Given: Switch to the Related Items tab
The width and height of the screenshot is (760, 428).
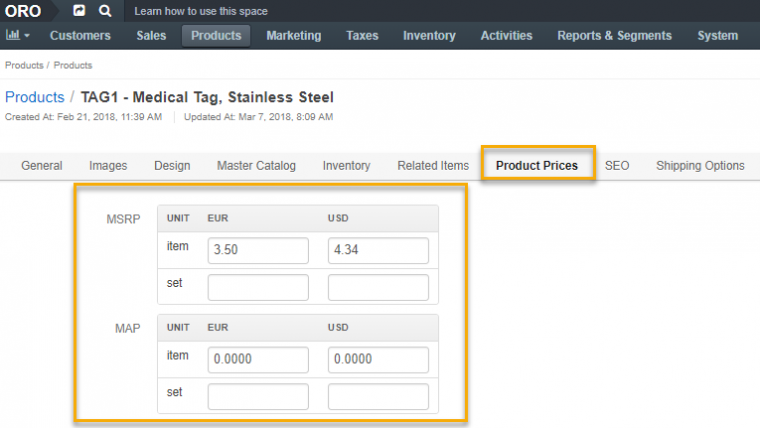Looking at the screenshot, I should click(433, 166).
